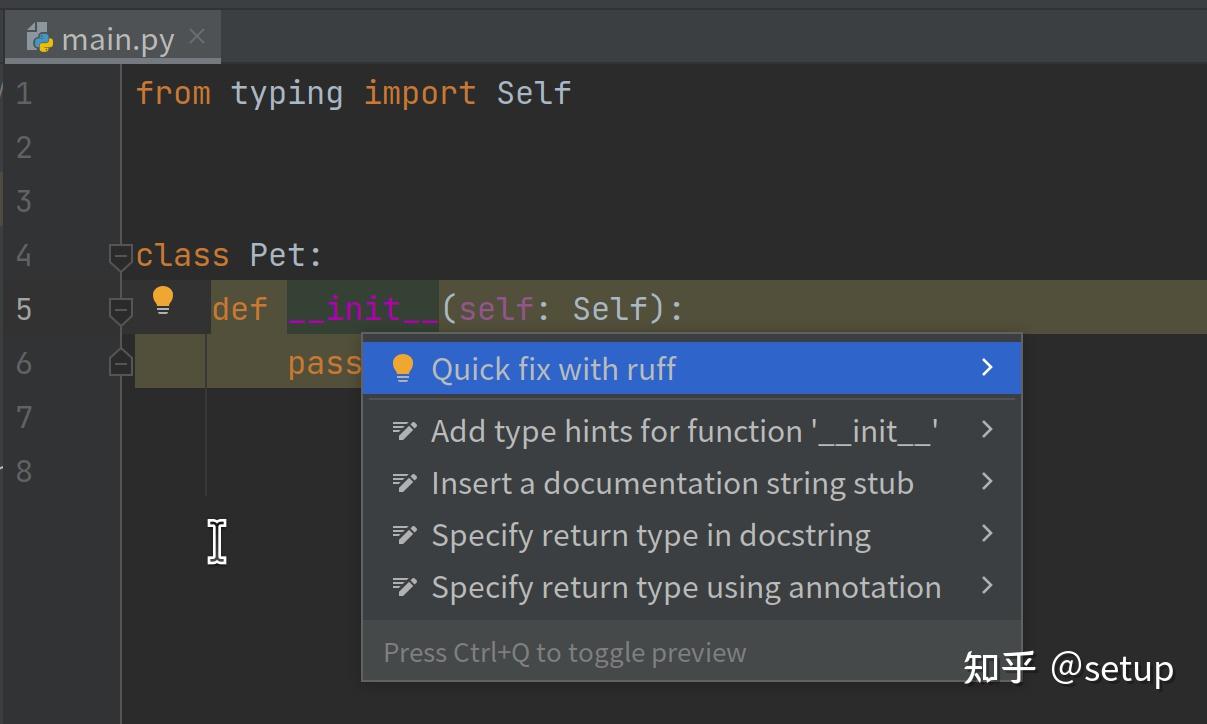
Task: Click the bulb icon beside 'Quick fix with ruff'
Action: pyautogui.click(x=403, y=368)
